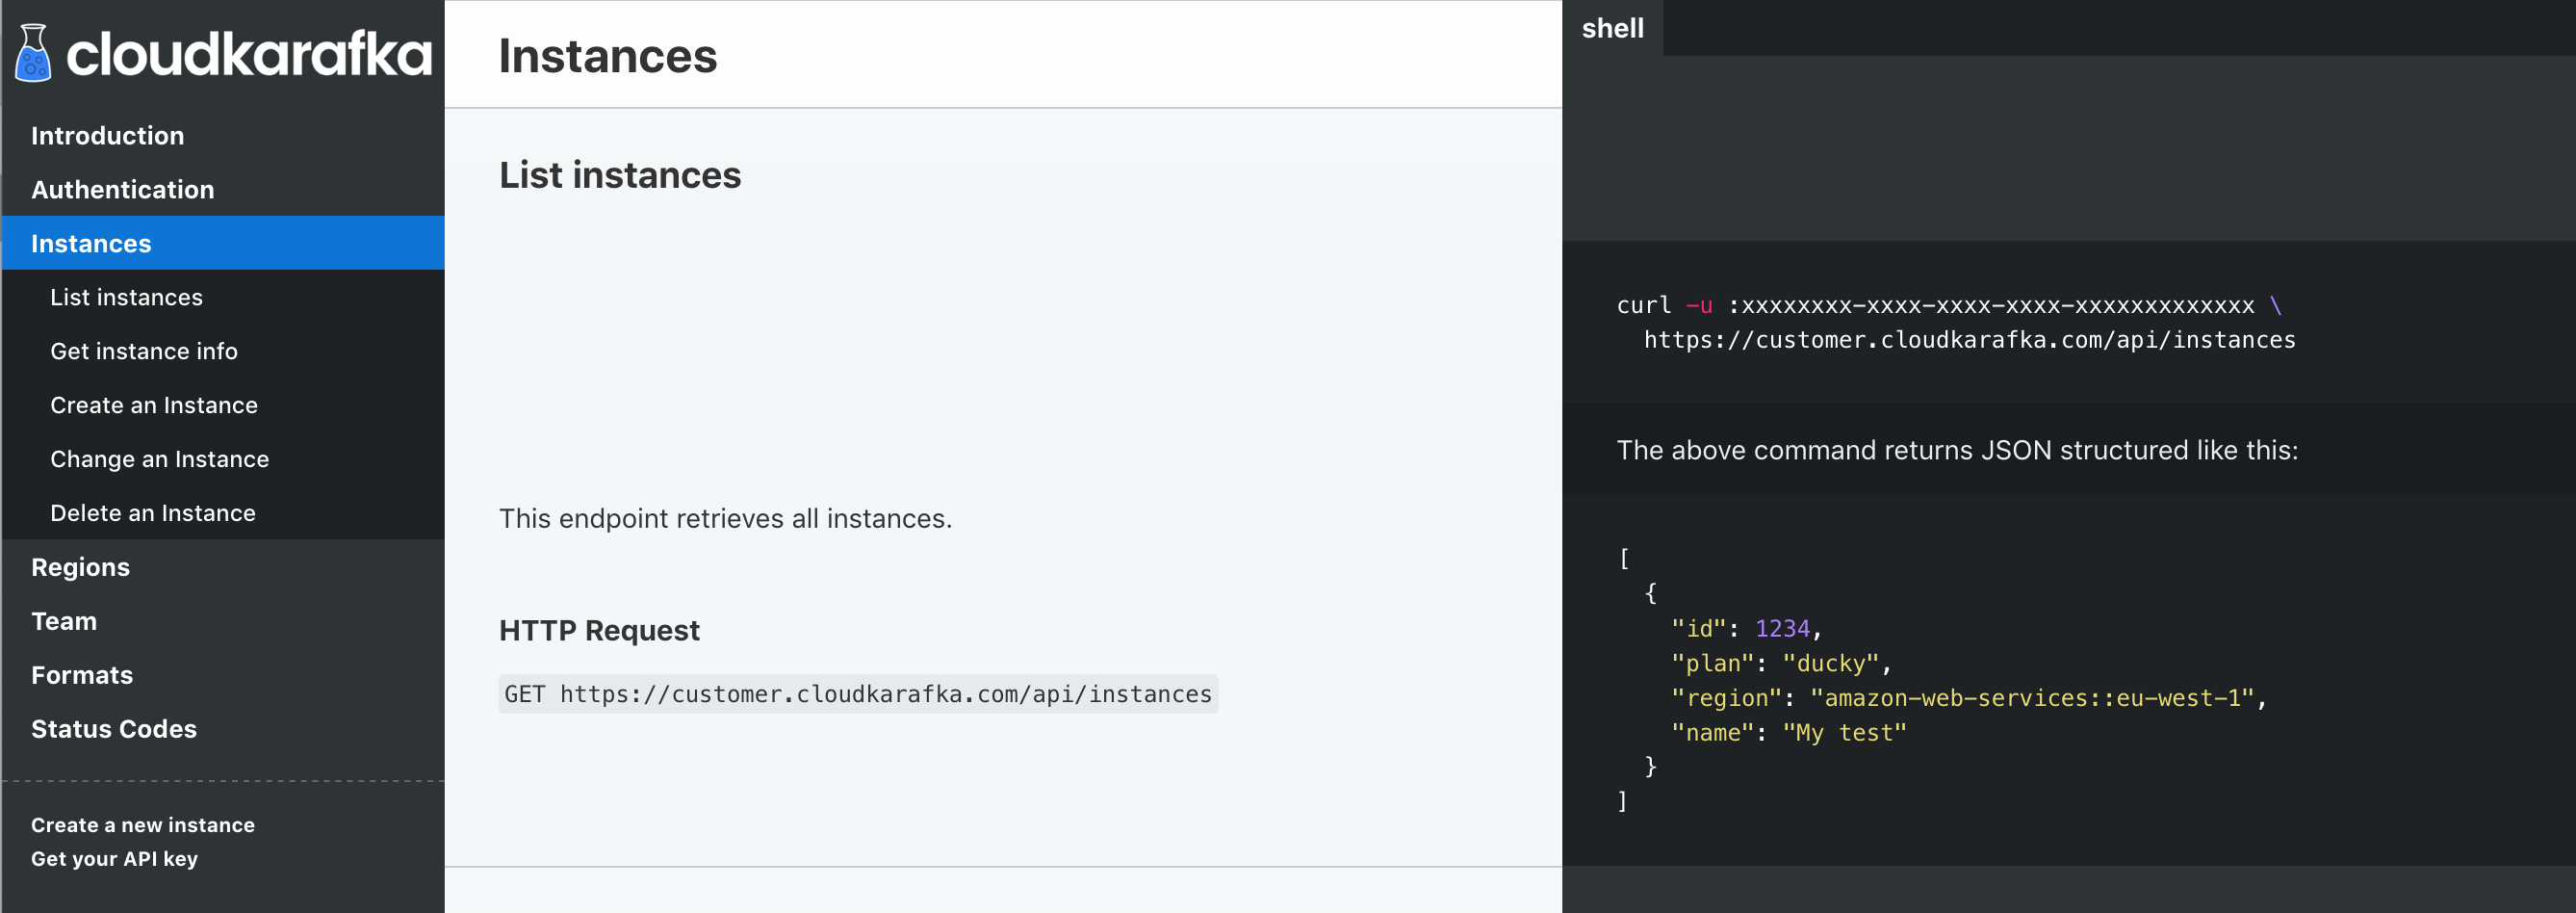Open Delete an Instance entry
The image size is (2576, 913).
point(153,513)
